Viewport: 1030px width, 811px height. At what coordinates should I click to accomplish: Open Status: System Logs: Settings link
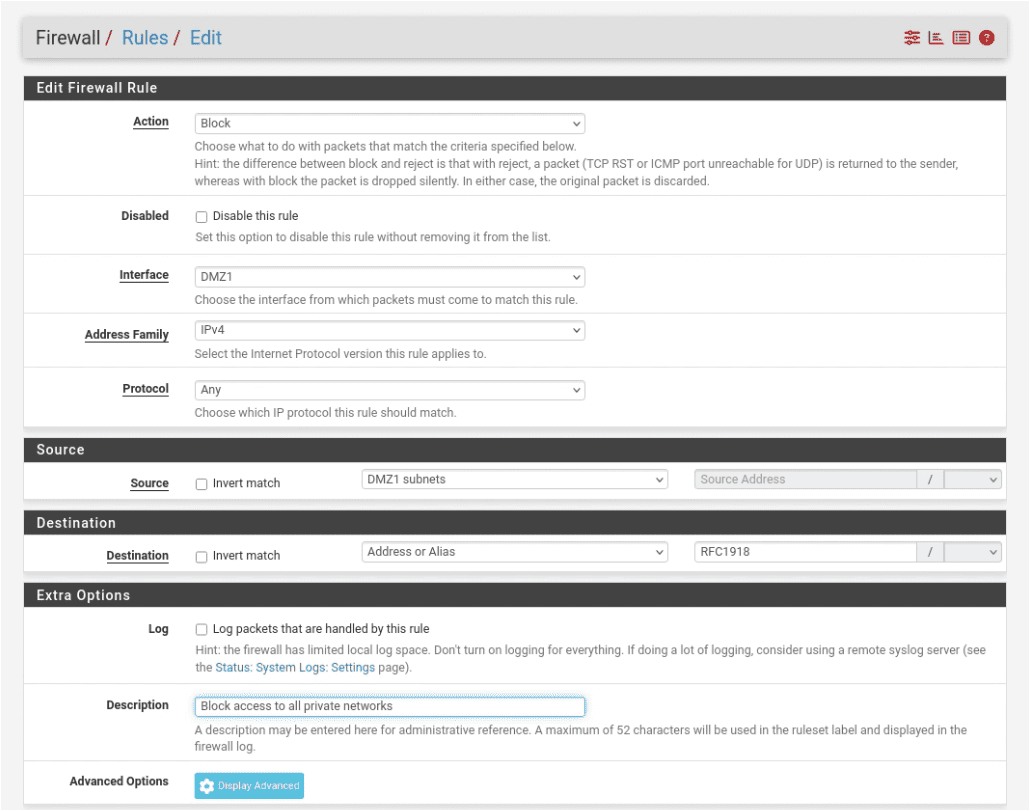tap(295, 667)
